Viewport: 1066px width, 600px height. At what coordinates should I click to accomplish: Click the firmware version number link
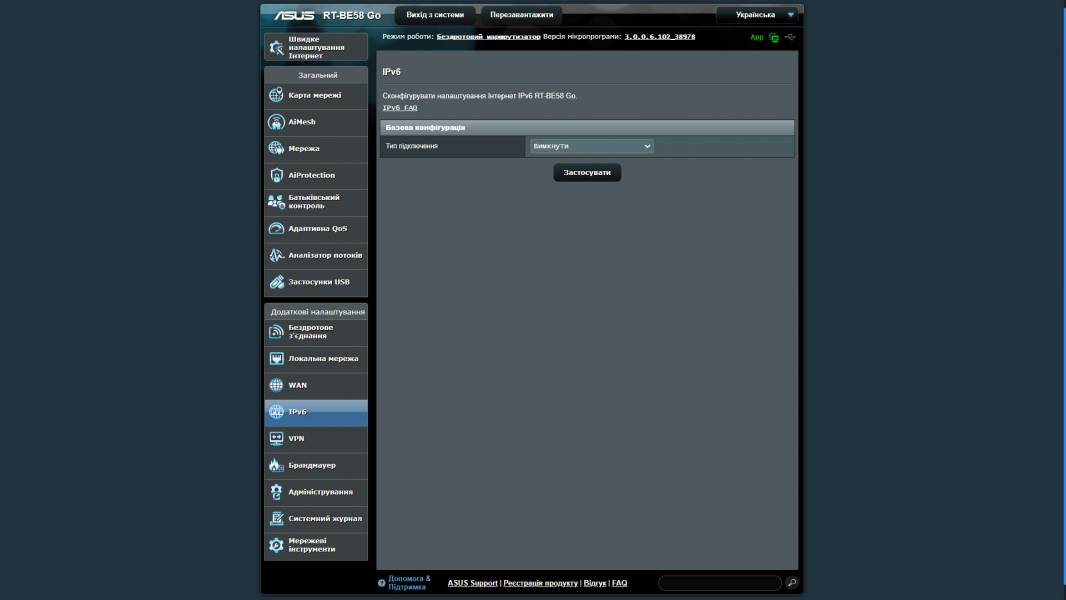tap(659, 36)
